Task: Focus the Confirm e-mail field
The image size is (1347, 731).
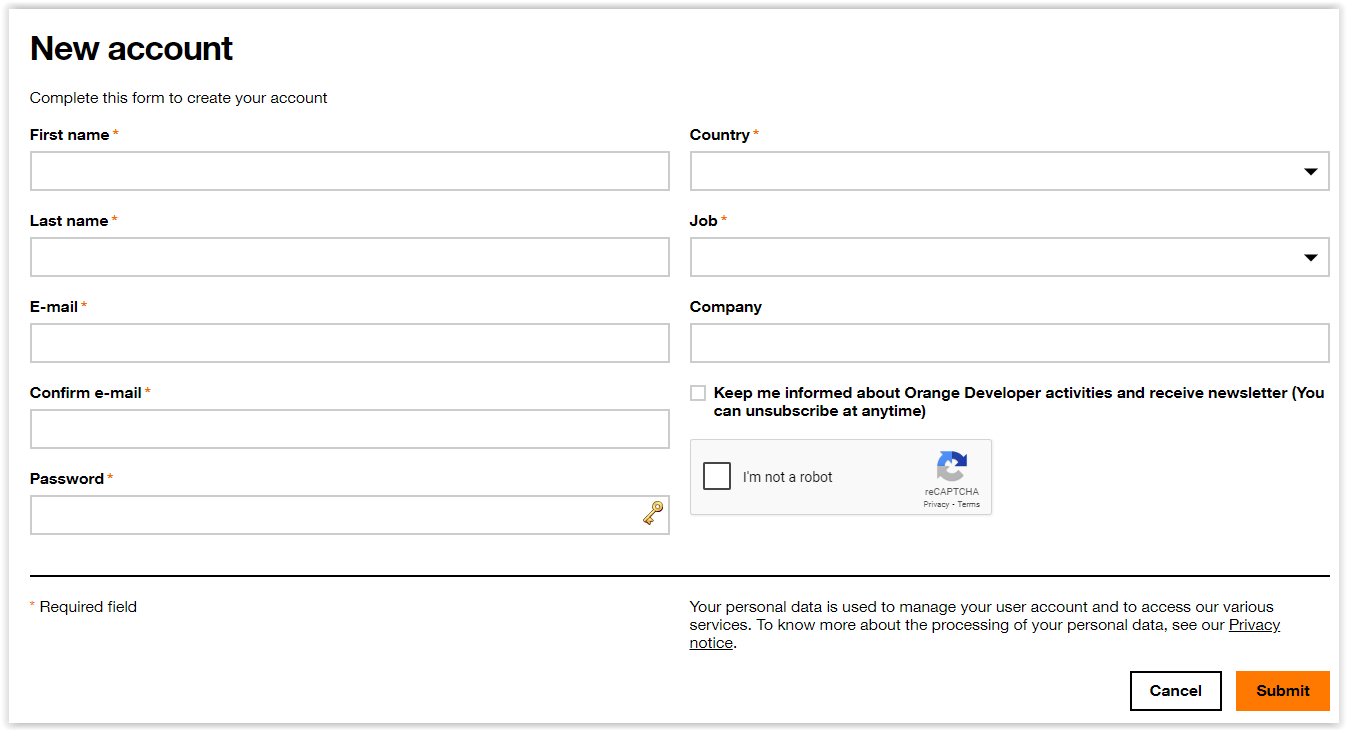Action: pos(349,430)
